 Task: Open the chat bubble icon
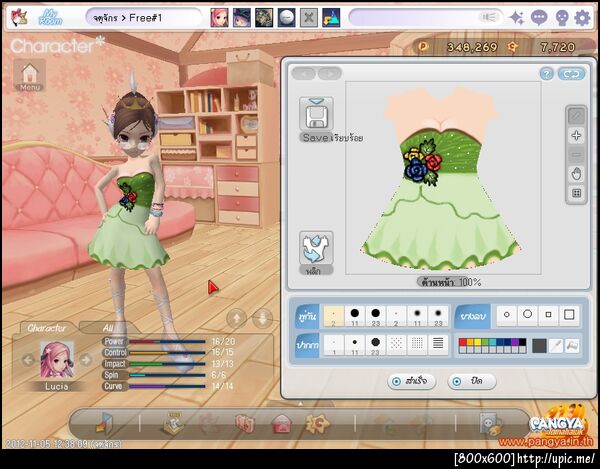tap(539, 18)
